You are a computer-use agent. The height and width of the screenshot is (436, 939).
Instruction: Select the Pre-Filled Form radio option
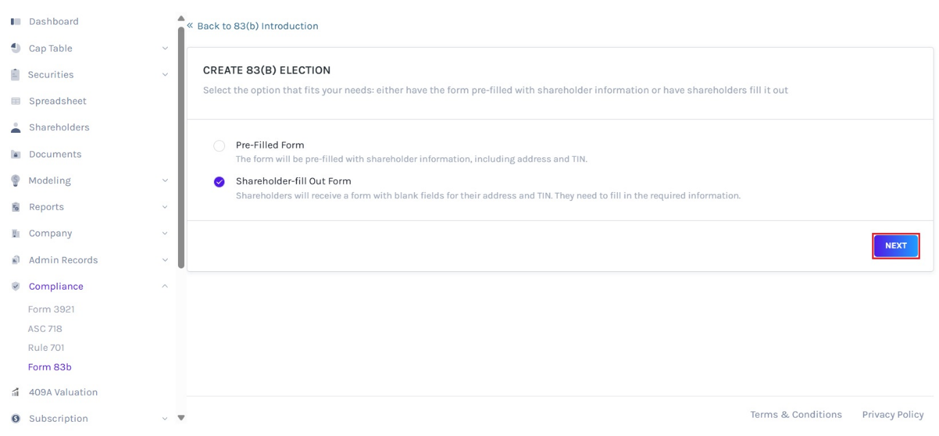click(219, 146)
